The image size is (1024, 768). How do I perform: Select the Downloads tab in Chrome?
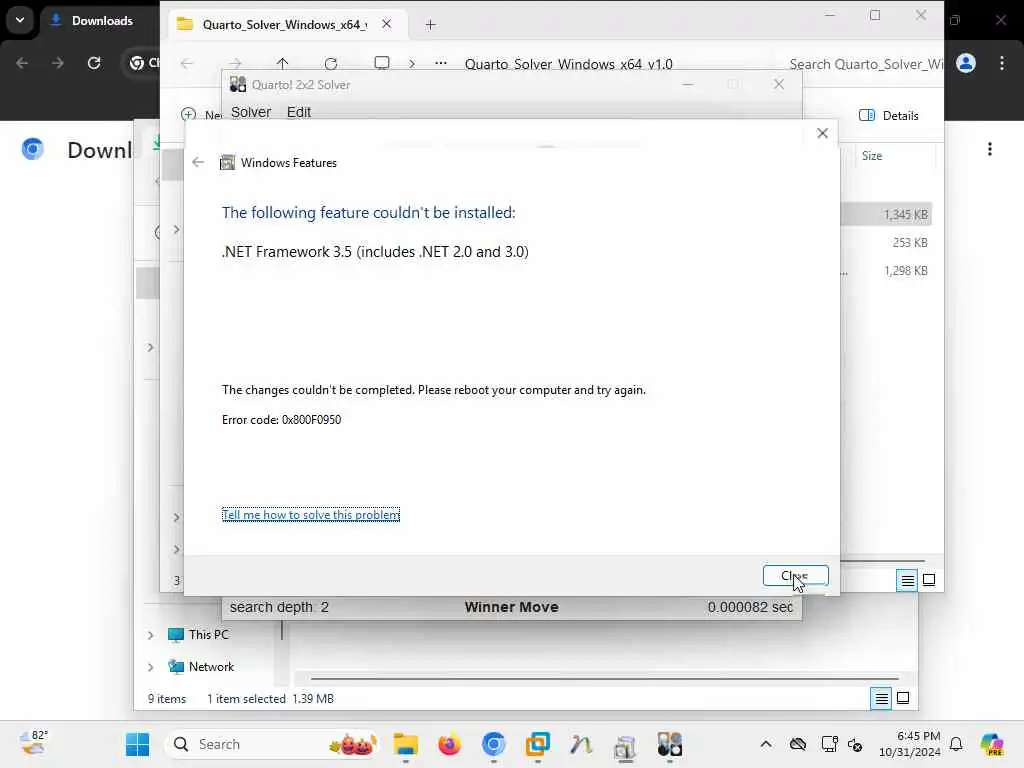point(101,21)
